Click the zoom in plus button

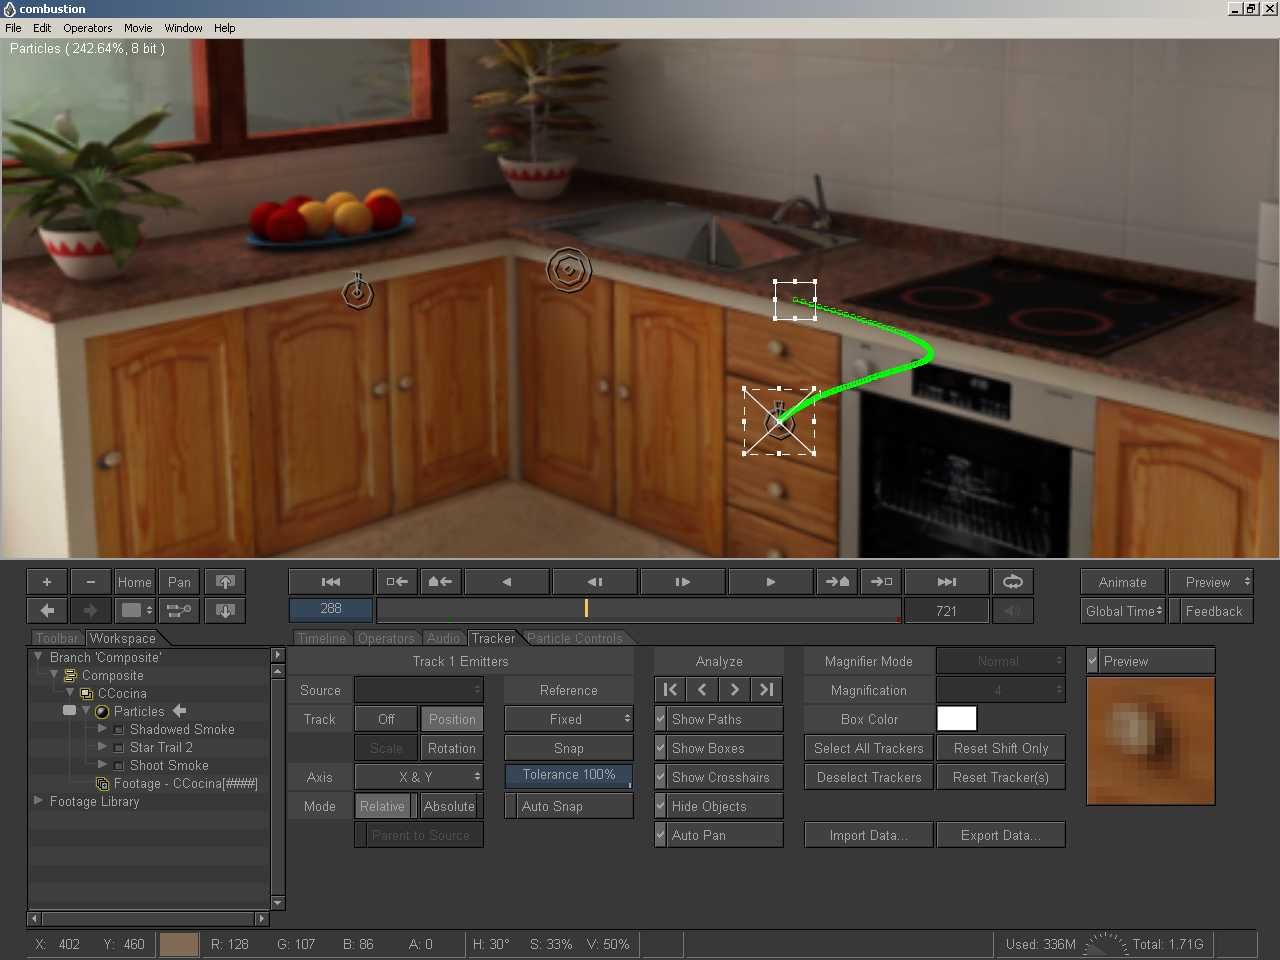click(47, 582)
